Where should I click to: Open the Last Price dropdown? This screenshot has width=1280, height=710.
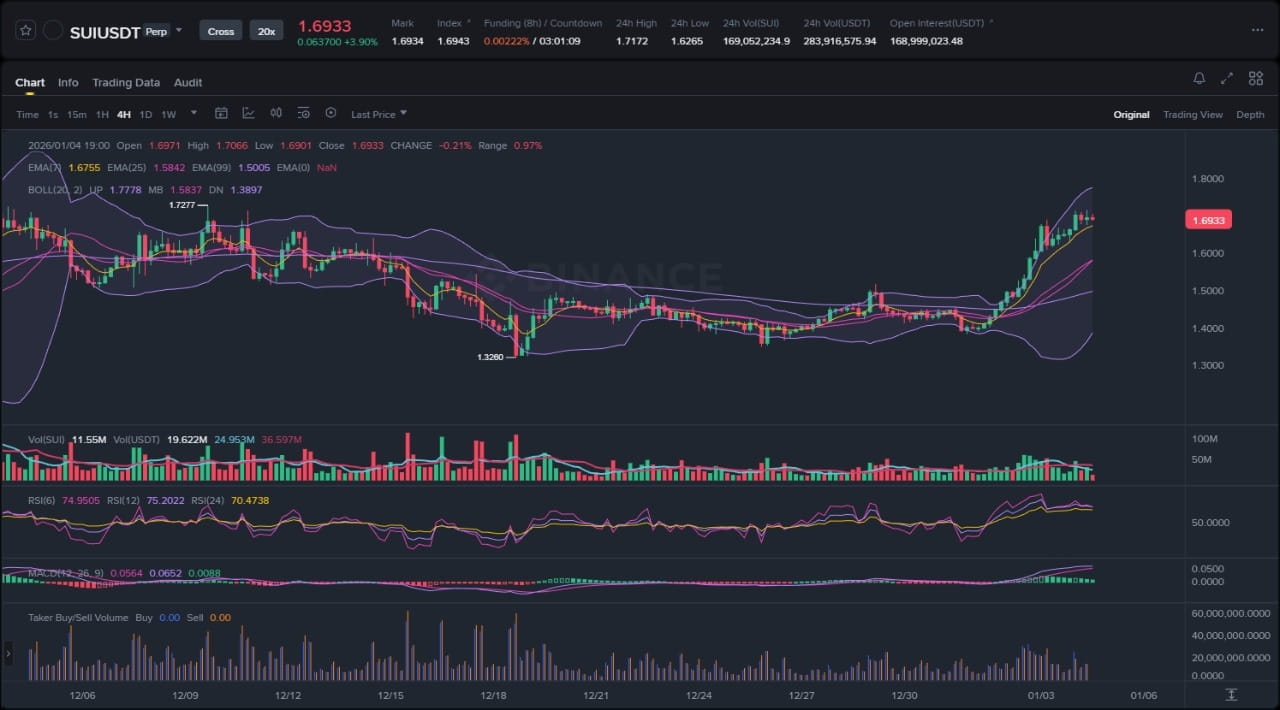(x=378, y=114)
